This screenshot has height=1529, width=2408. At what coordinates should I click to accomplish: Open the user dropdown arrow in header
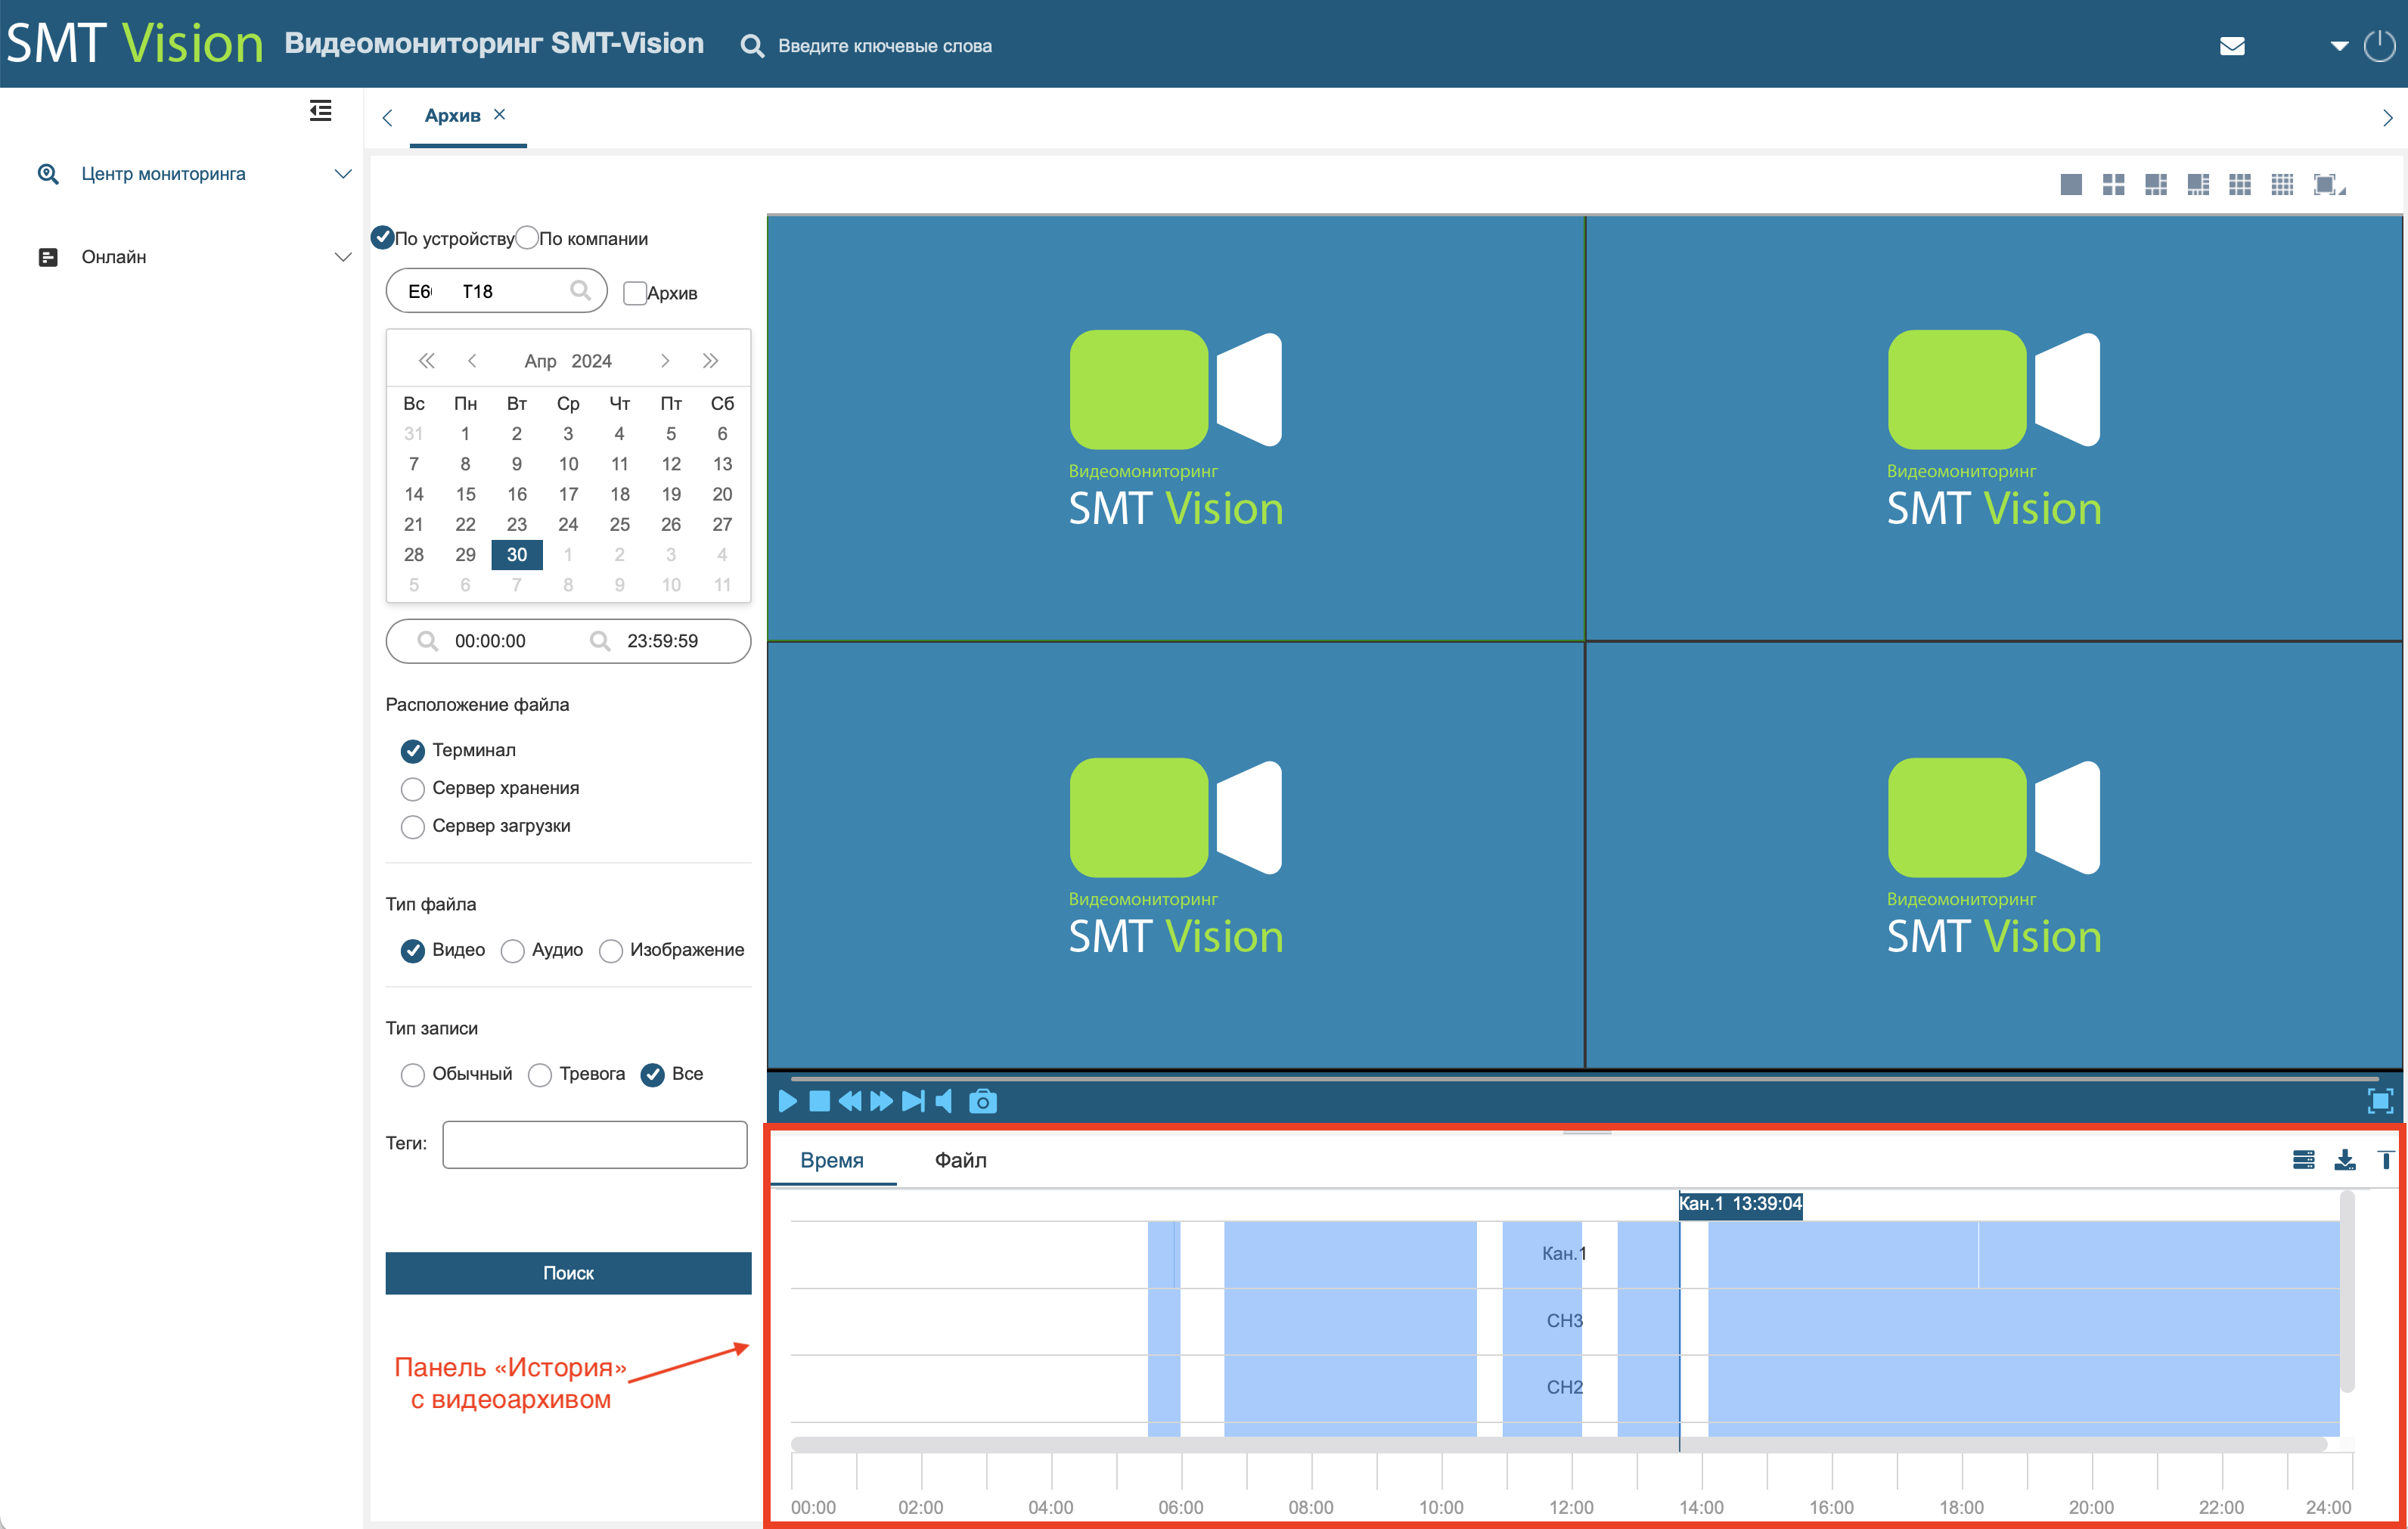pyautogui.click(x=2339, y=46)
